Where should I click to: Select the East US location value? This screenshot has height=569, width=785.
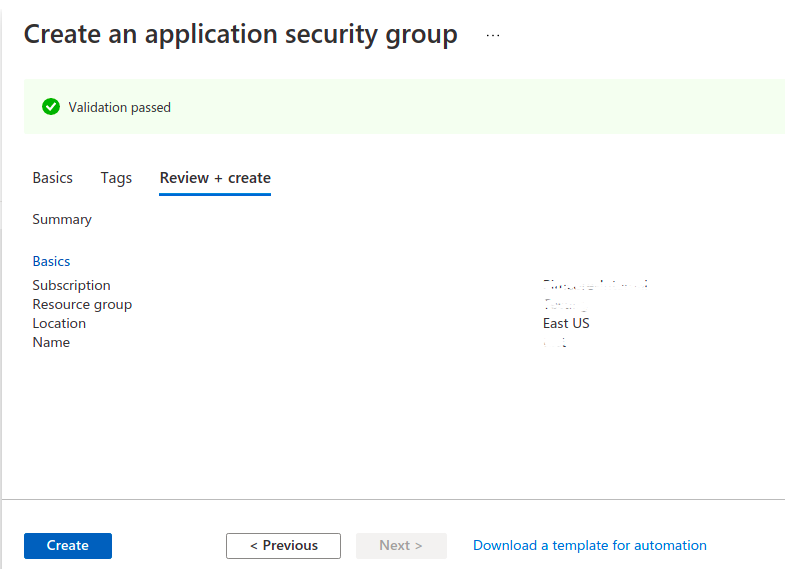pyautogui.click(x=566, y=323)
